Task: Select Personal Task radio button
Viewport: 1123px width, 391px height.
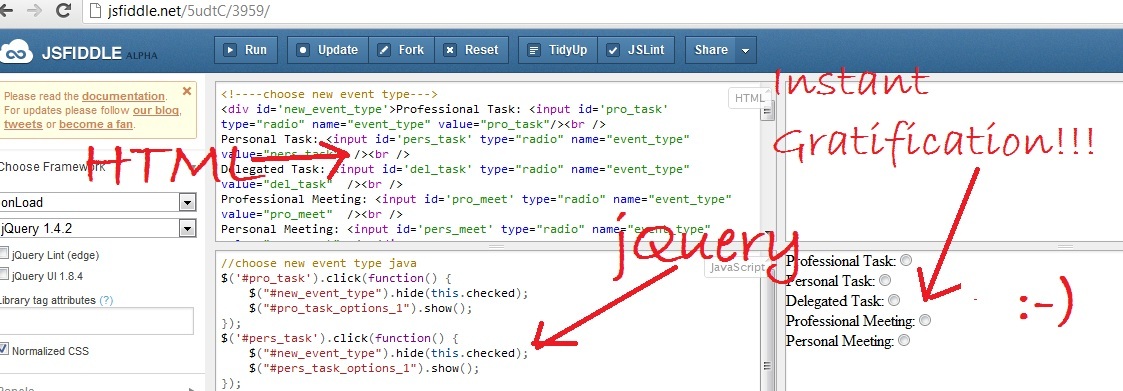Action: [885, 280]
